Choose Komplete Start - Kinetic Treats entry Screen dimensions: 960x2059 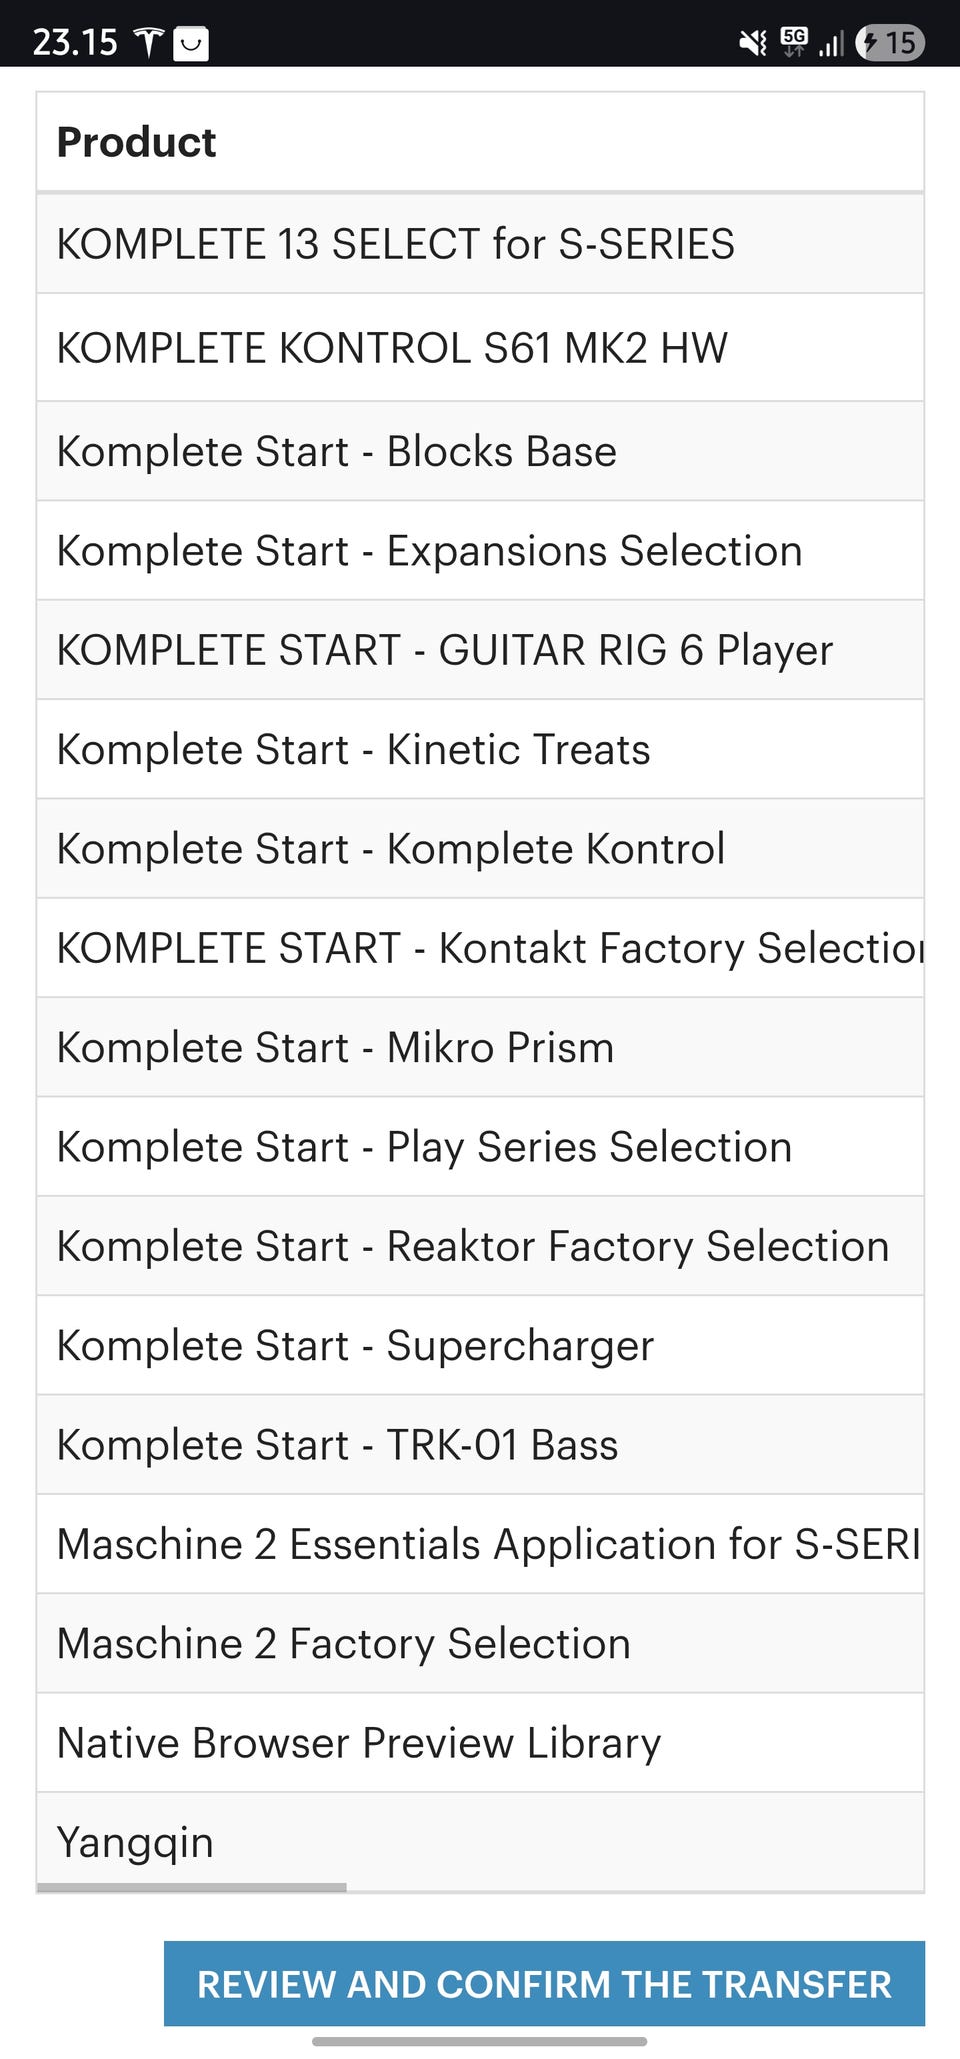pos(353,749)
